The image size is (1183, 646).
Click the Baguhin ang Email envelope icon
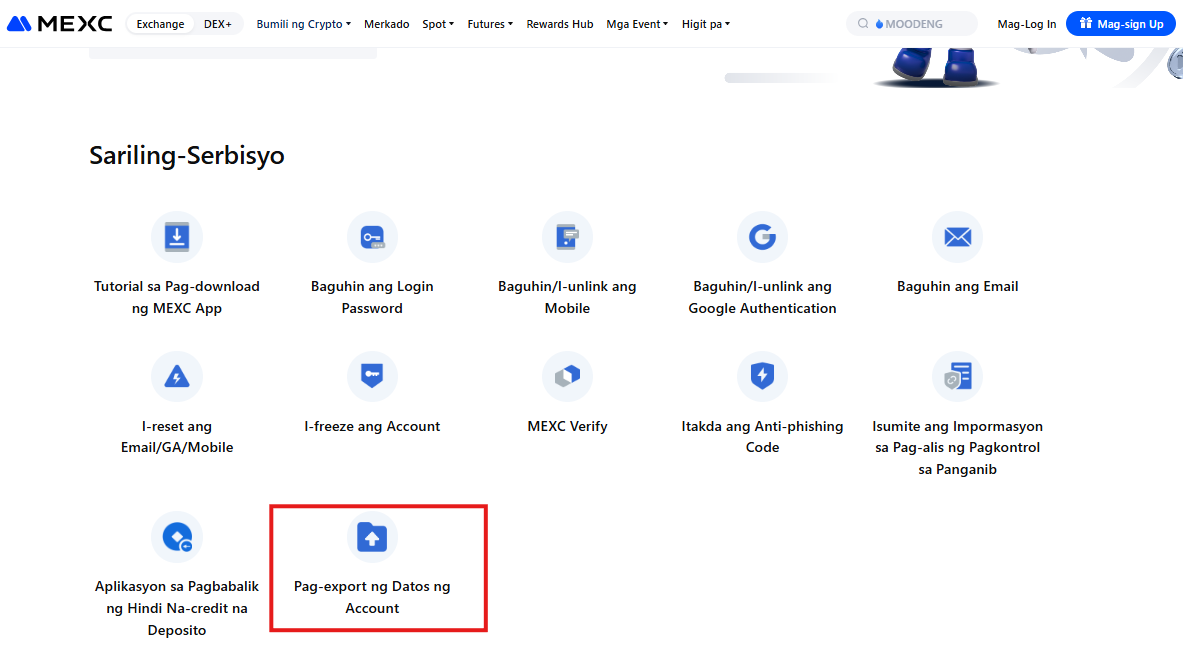point(957,237)
